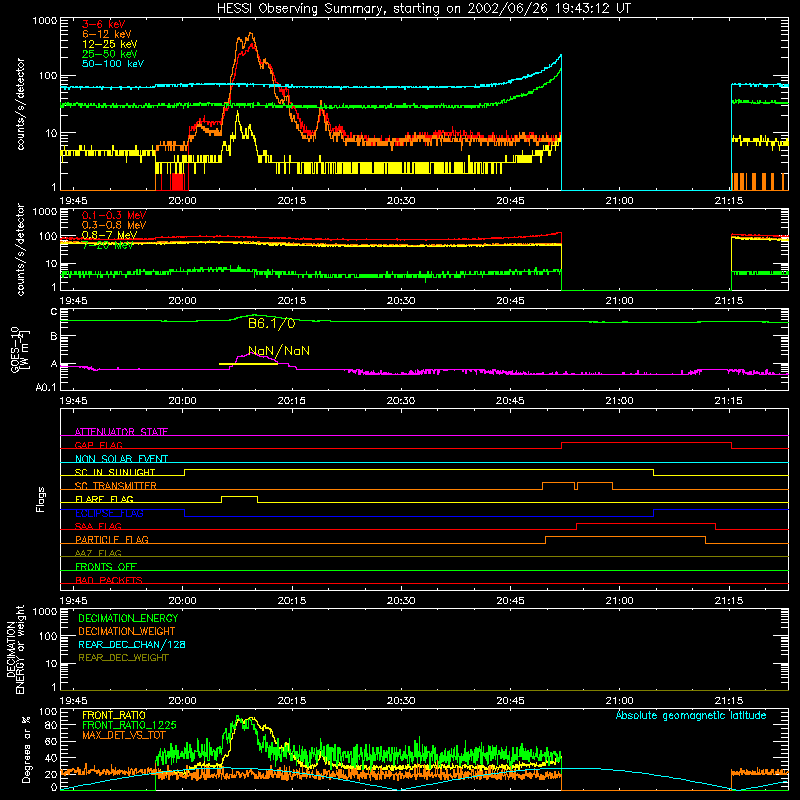Click the NaN/NaN annotation in GOES panel

pyautogui.click(x=279, y=351)
